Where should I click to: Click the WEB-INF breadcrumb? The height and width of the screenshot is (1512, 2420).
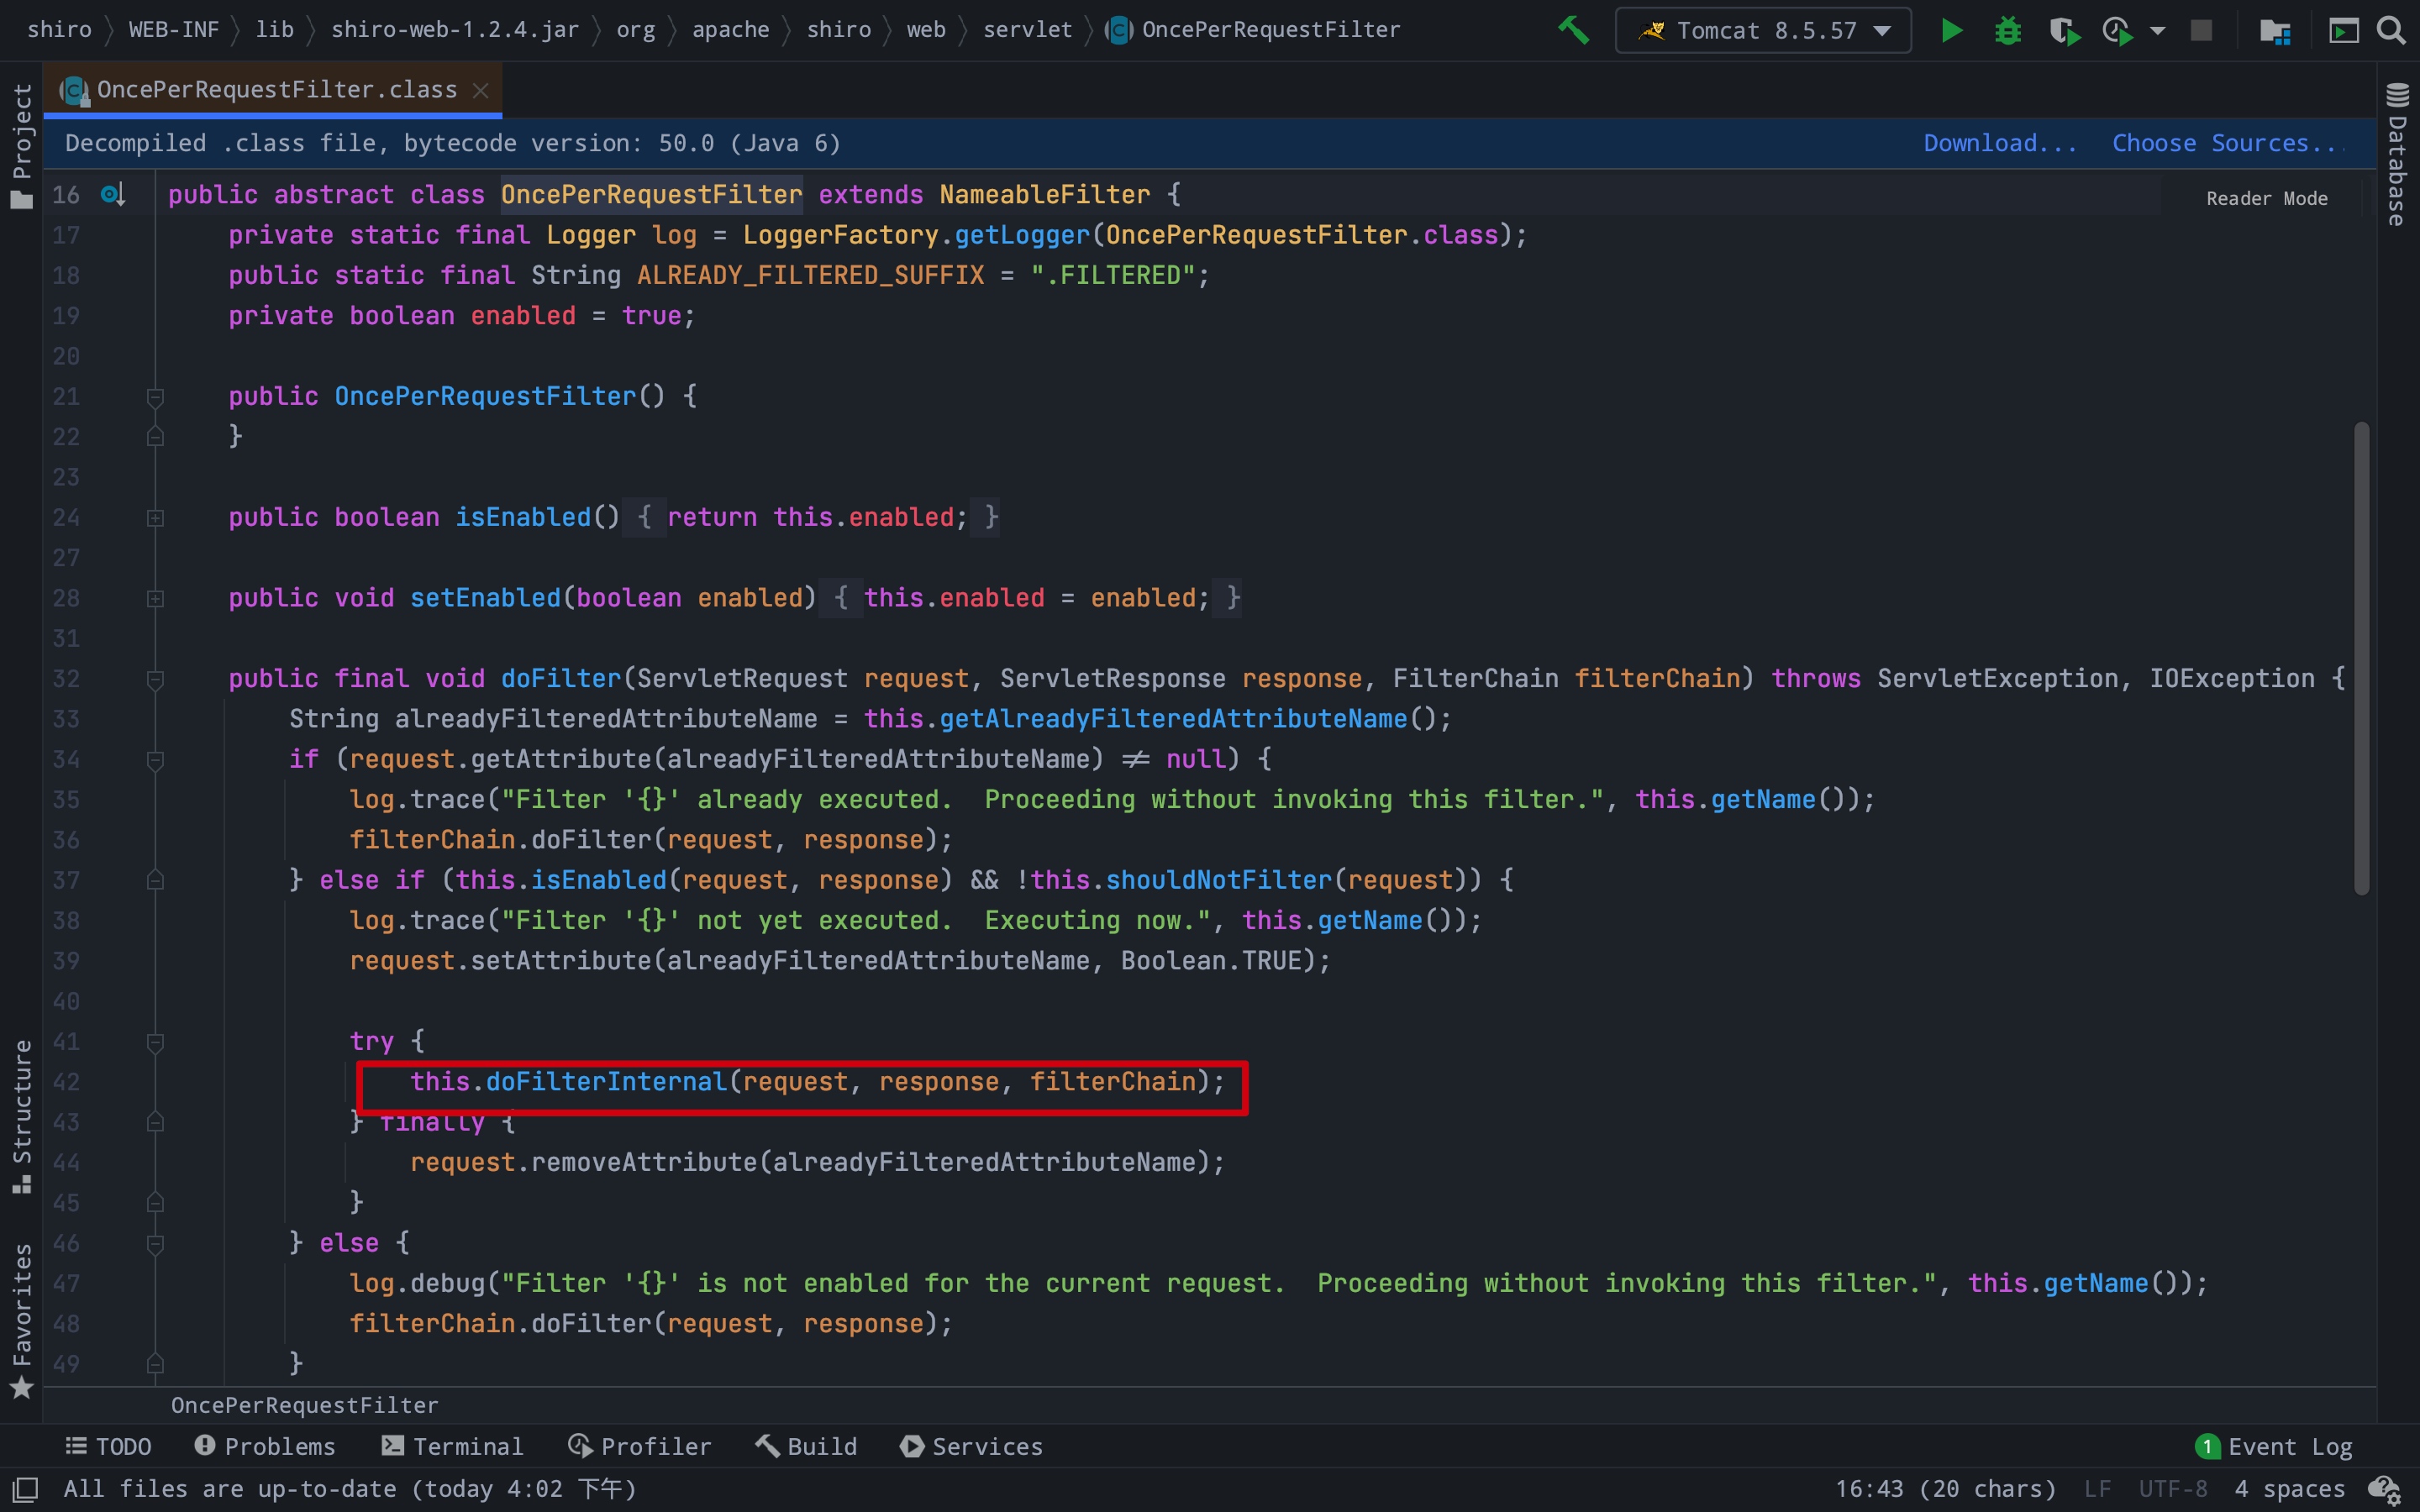click(x=174, y=30)
